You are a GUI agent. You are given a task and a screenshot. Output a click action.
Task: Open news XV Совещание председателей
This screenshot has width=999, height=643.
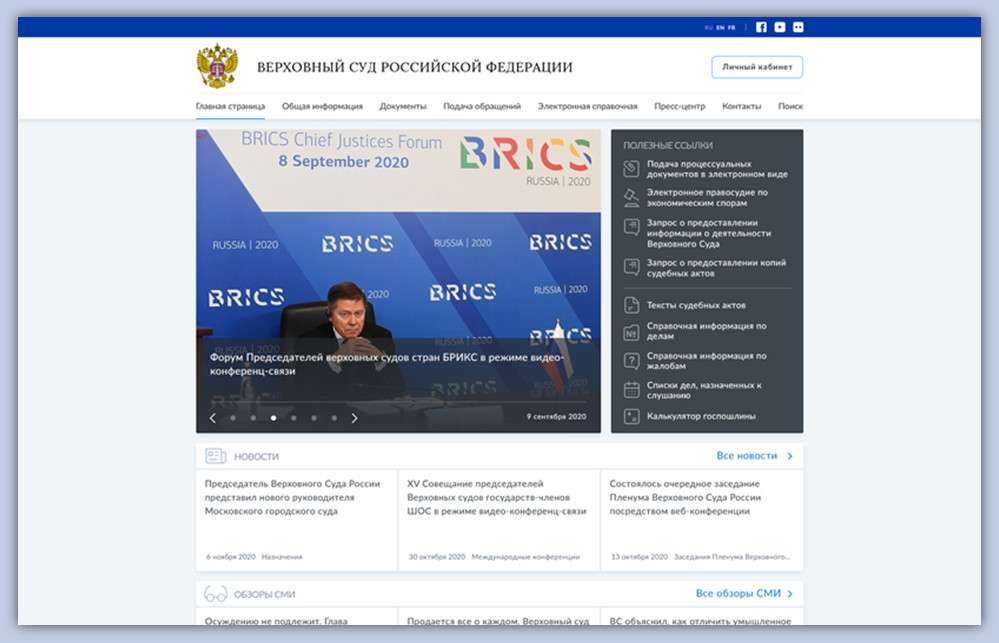click(496, 497)
